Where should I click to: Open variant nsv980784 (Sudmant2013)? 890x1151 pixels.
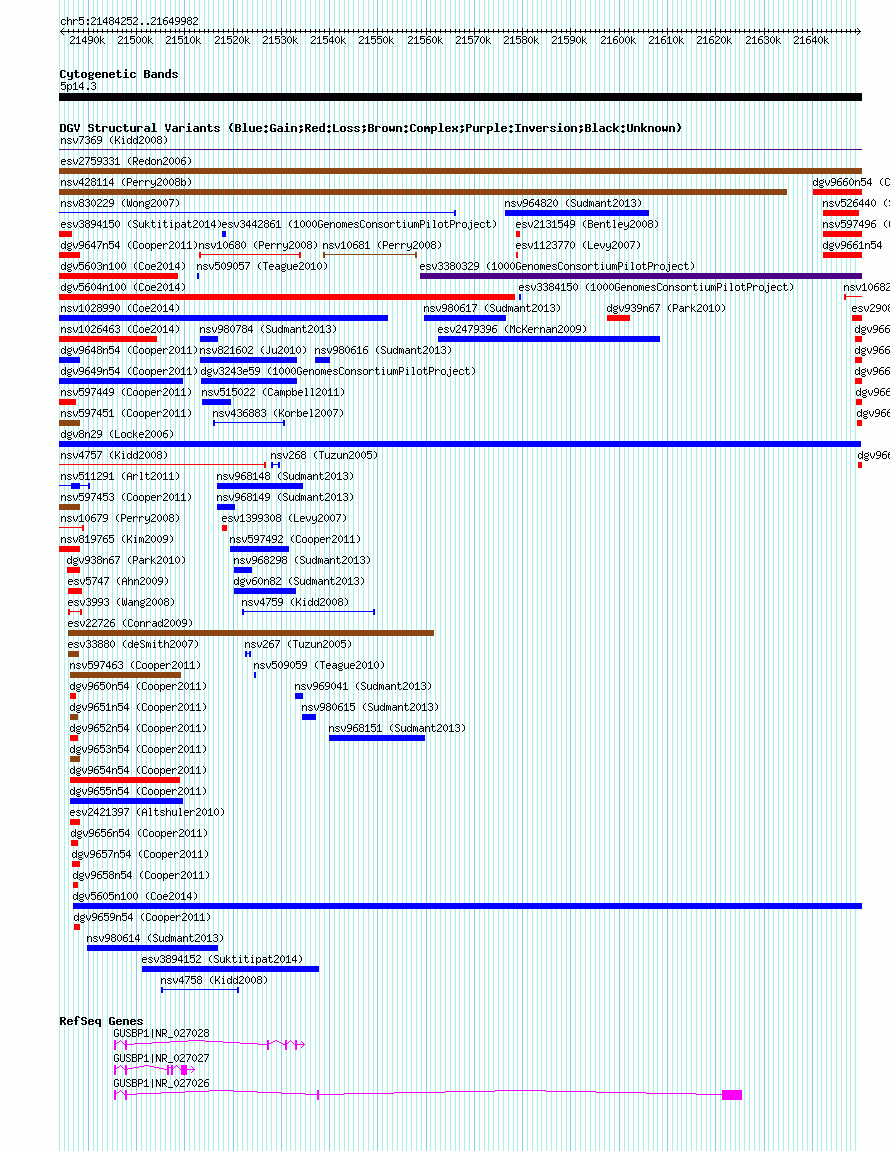(268, 330)
